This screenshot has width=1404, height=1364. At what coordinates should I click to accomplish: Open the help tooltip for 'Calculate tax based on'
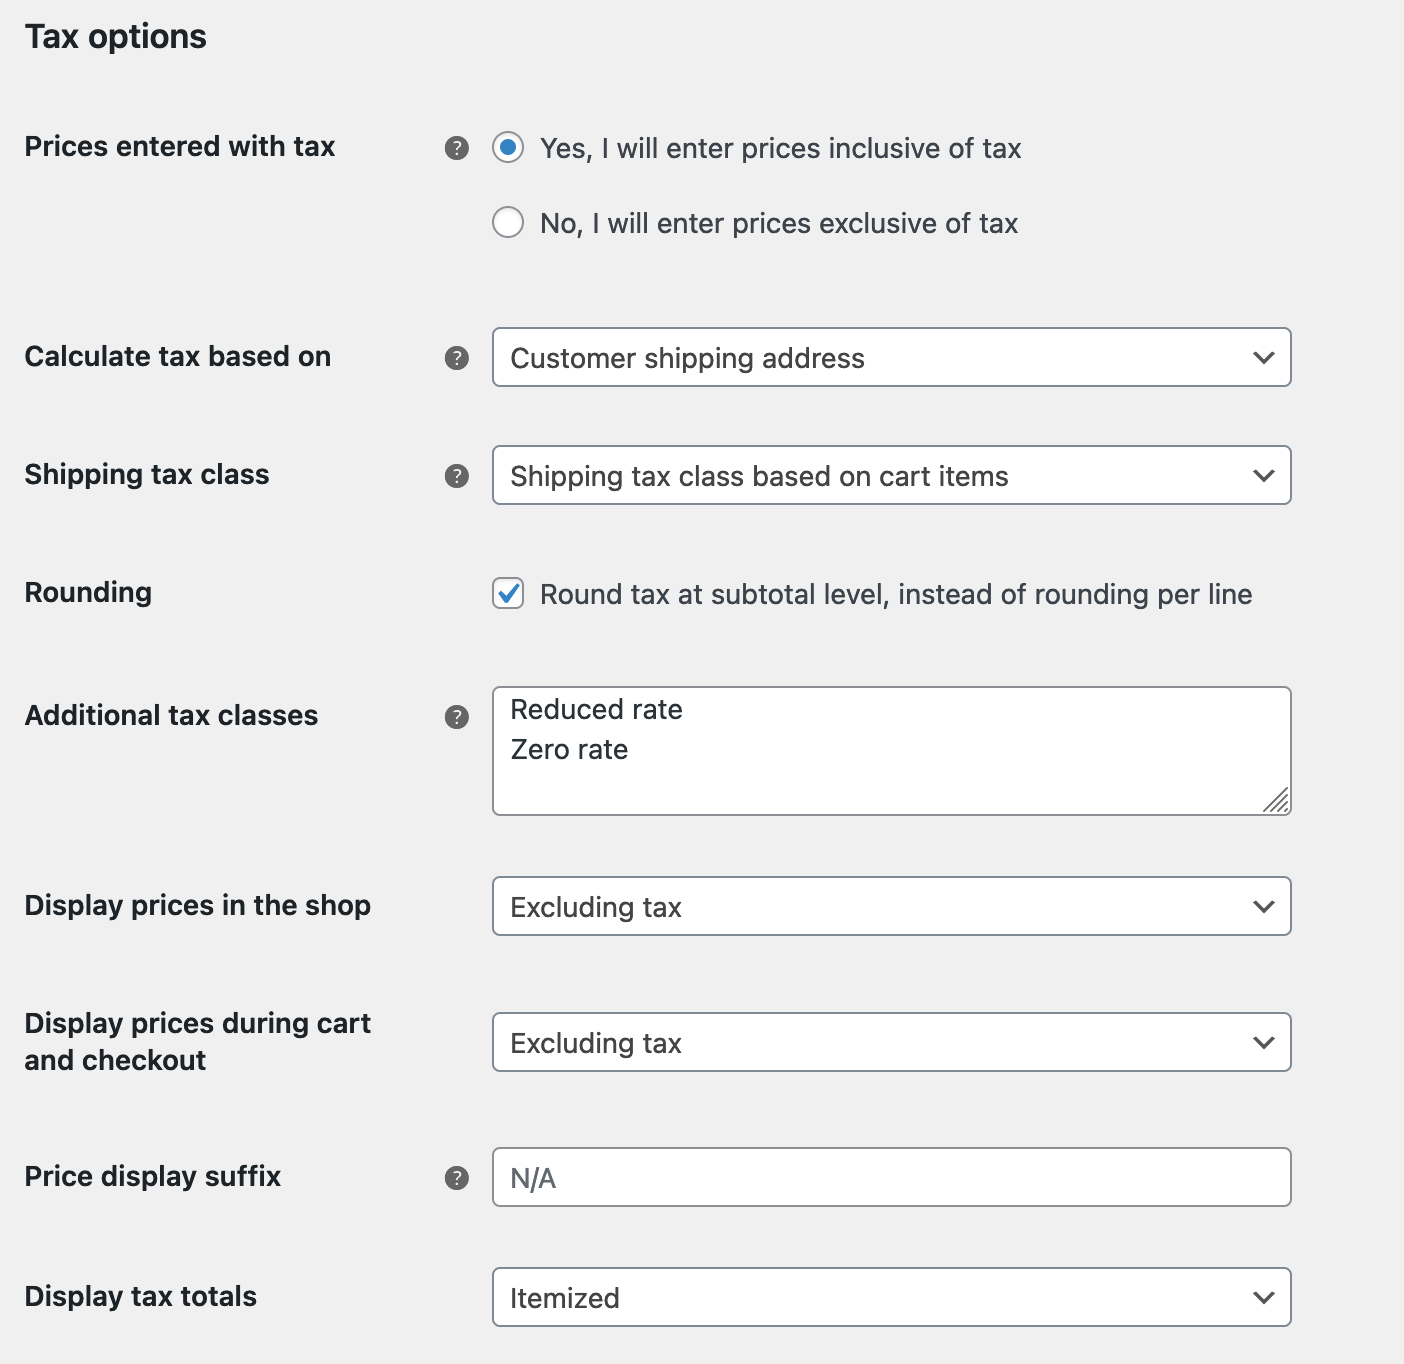[457, 357]
